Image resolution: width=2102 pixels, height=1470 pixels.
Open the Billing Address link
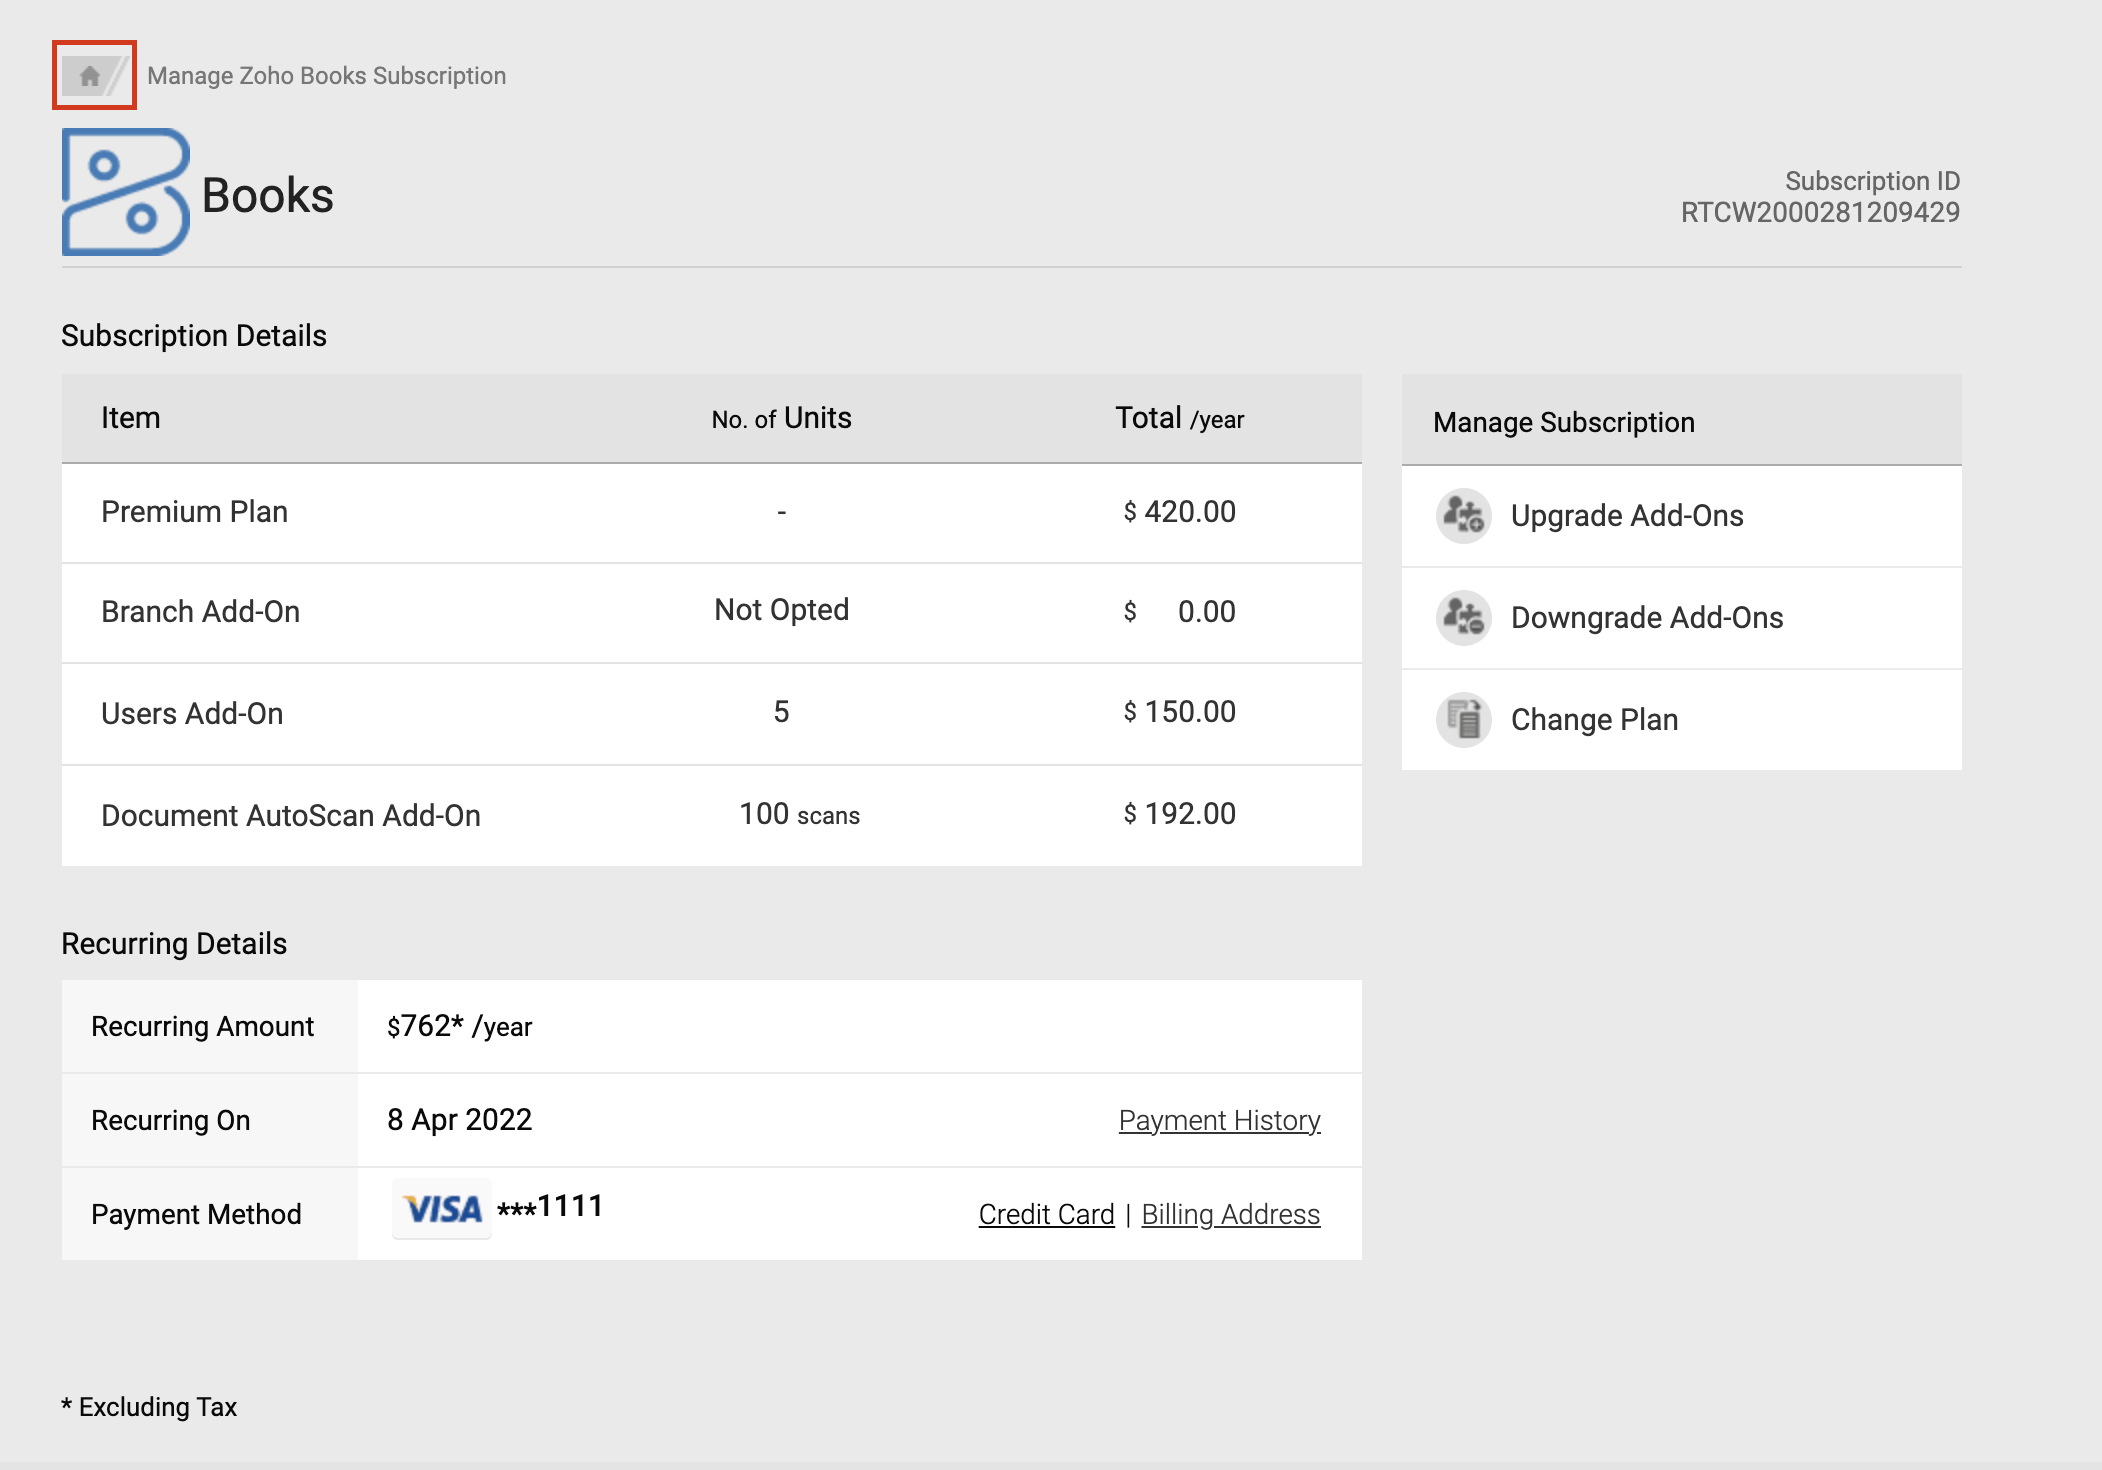(x=1230, y=1215)
